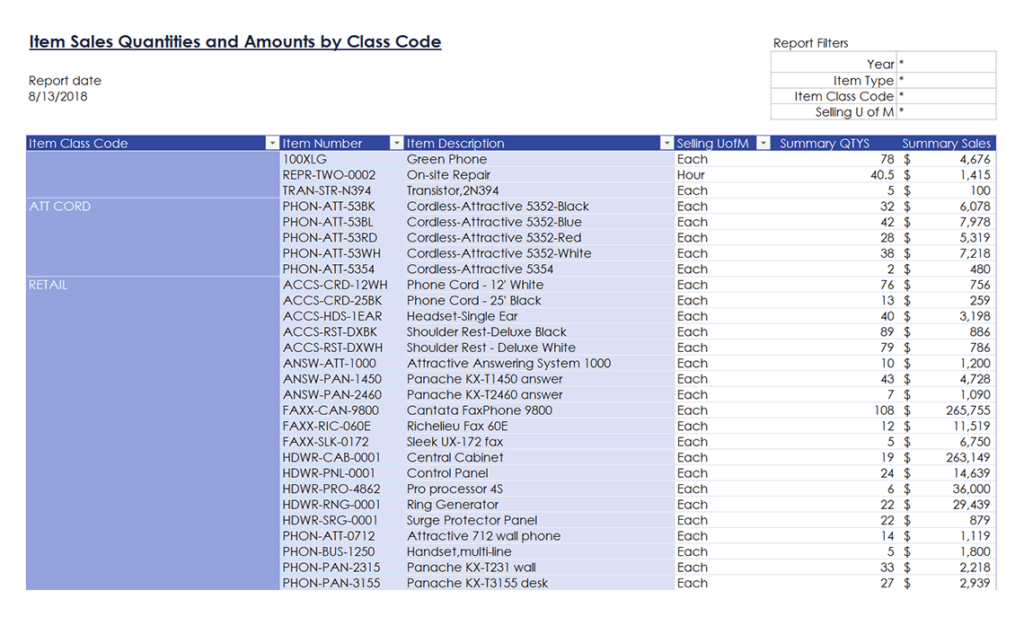Open the Item Number filter dropdown
Image resolution: width=1024 pixels, height=617 pixels.
(395, 143)
